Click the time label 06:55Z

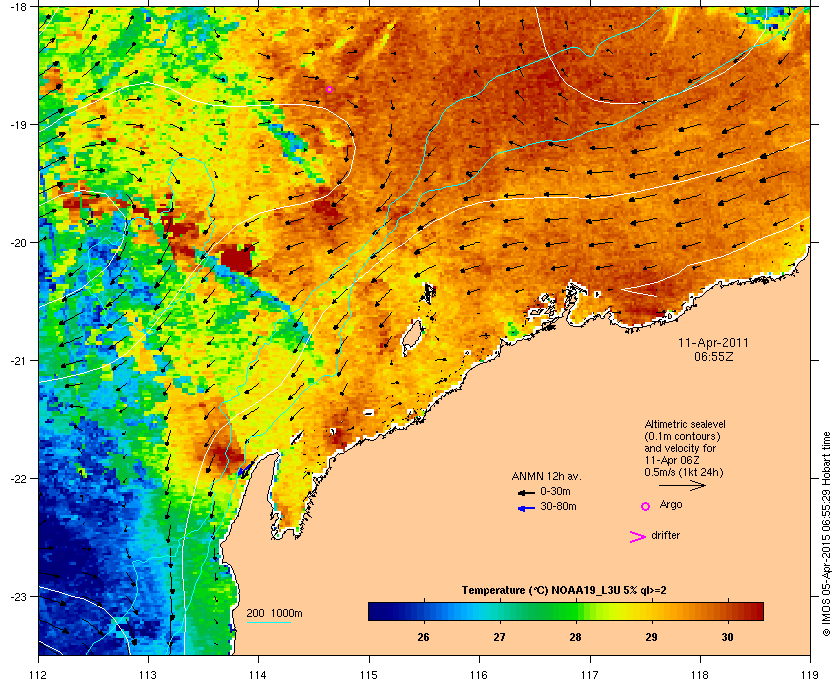click(x=714, y=356)
